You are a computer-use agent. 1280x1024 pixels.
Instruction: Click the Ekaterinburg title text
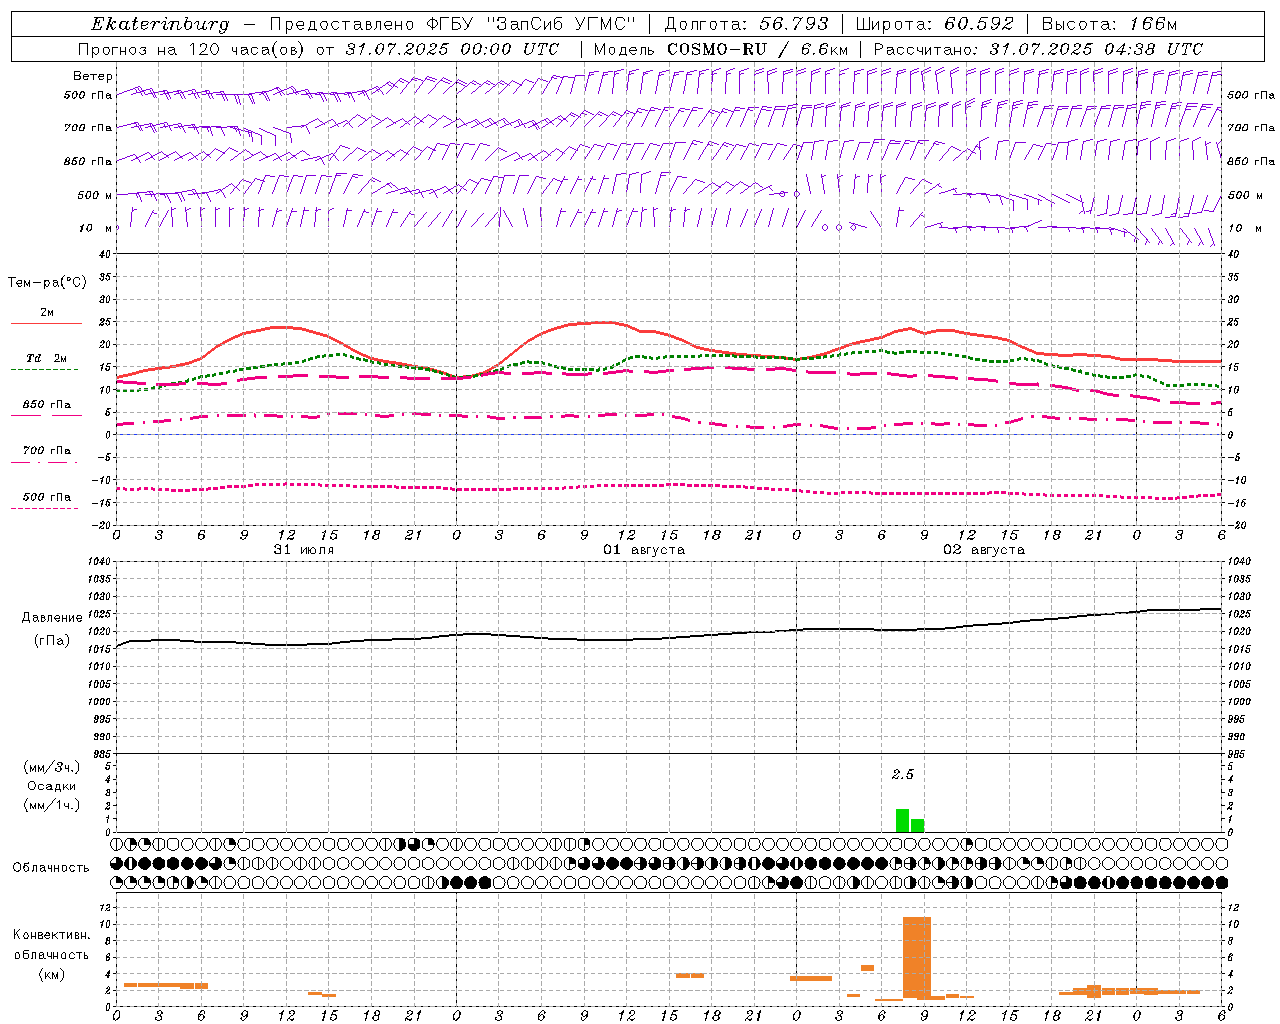[x=160, y=24]
